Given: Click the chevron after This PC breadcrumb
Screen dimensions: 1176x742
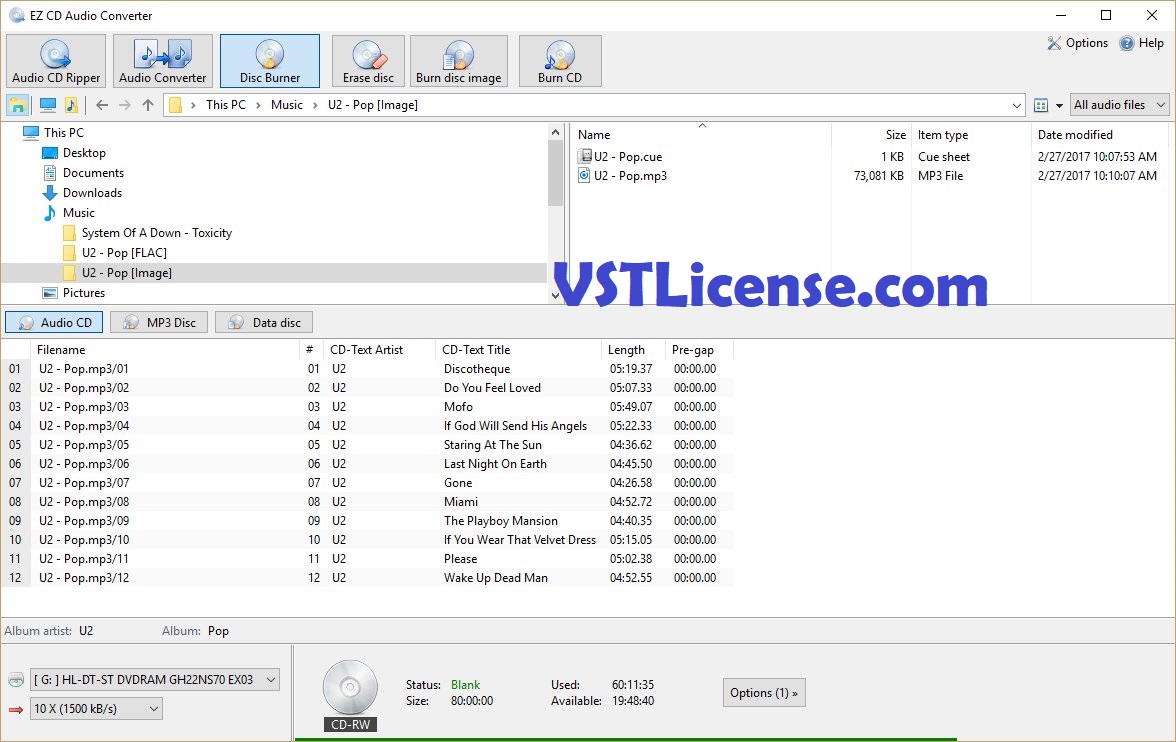Looking at the screenshot, I should 258,105.
